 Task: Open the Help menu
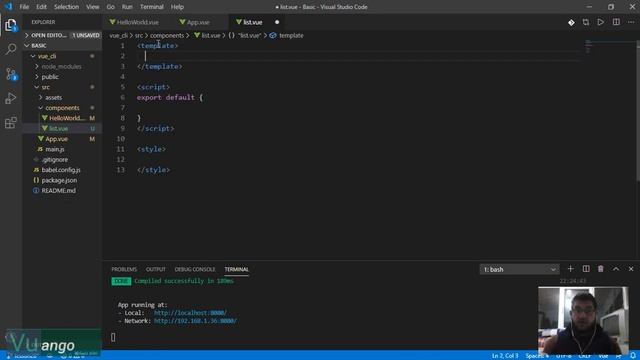pyautogui.click(x=177, y=7)
